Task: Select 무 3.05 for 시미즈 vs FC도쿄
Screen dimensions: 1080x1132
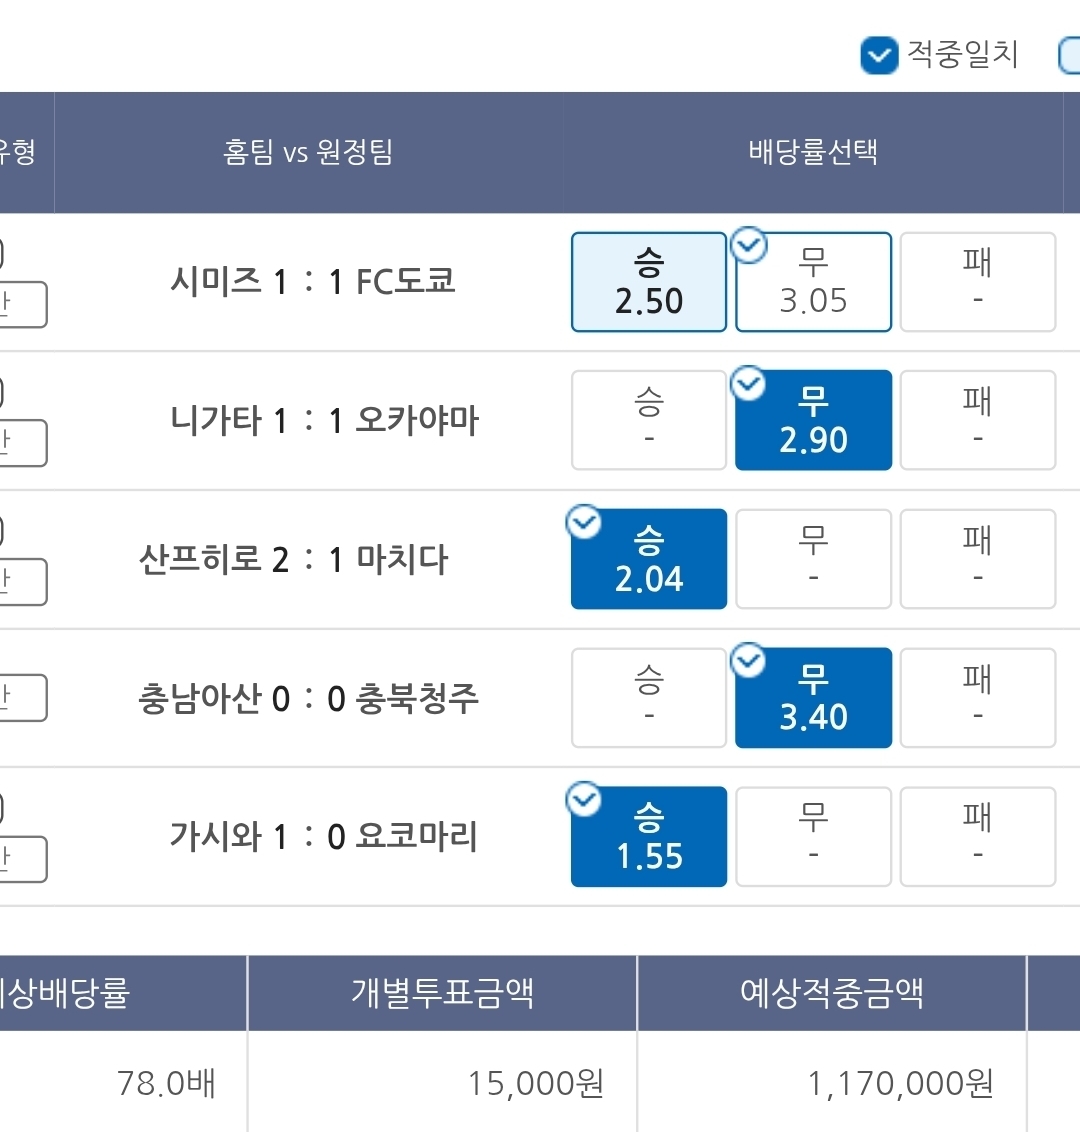Action: pos(814,284)
